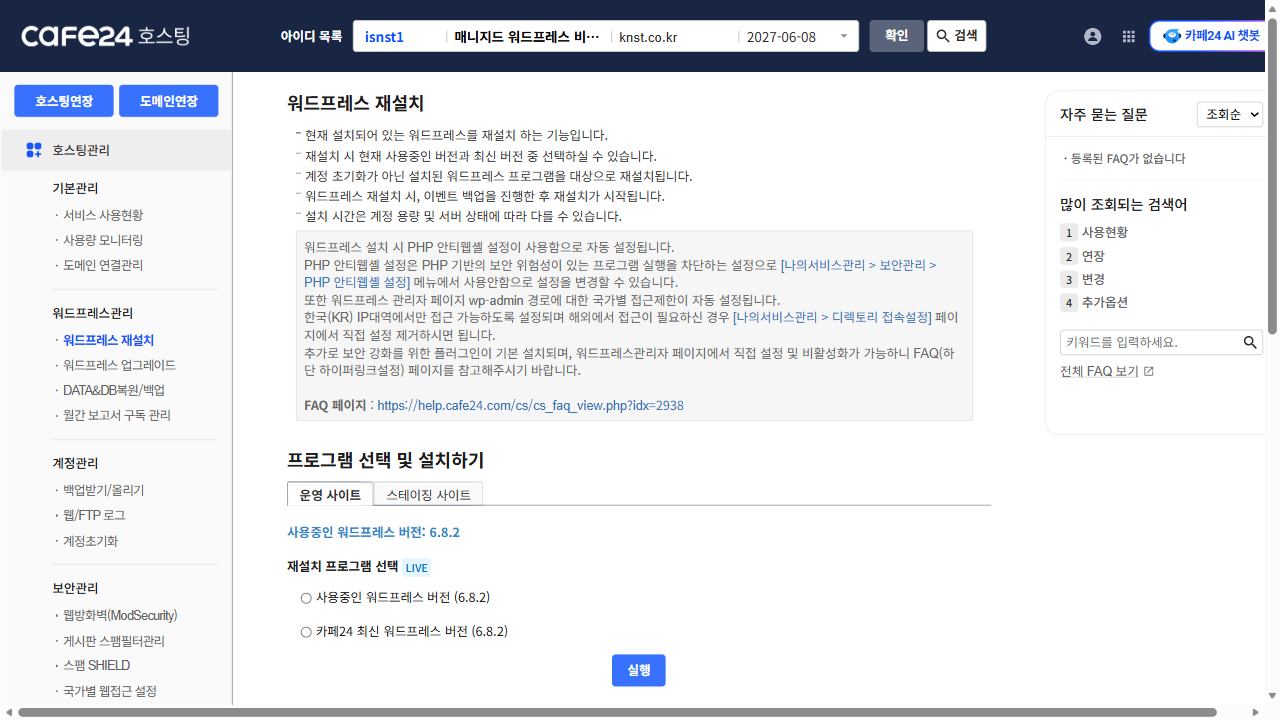
Task: Open 월간 보고서 구독 관리 menu item
Action: (x=116, y=415)
